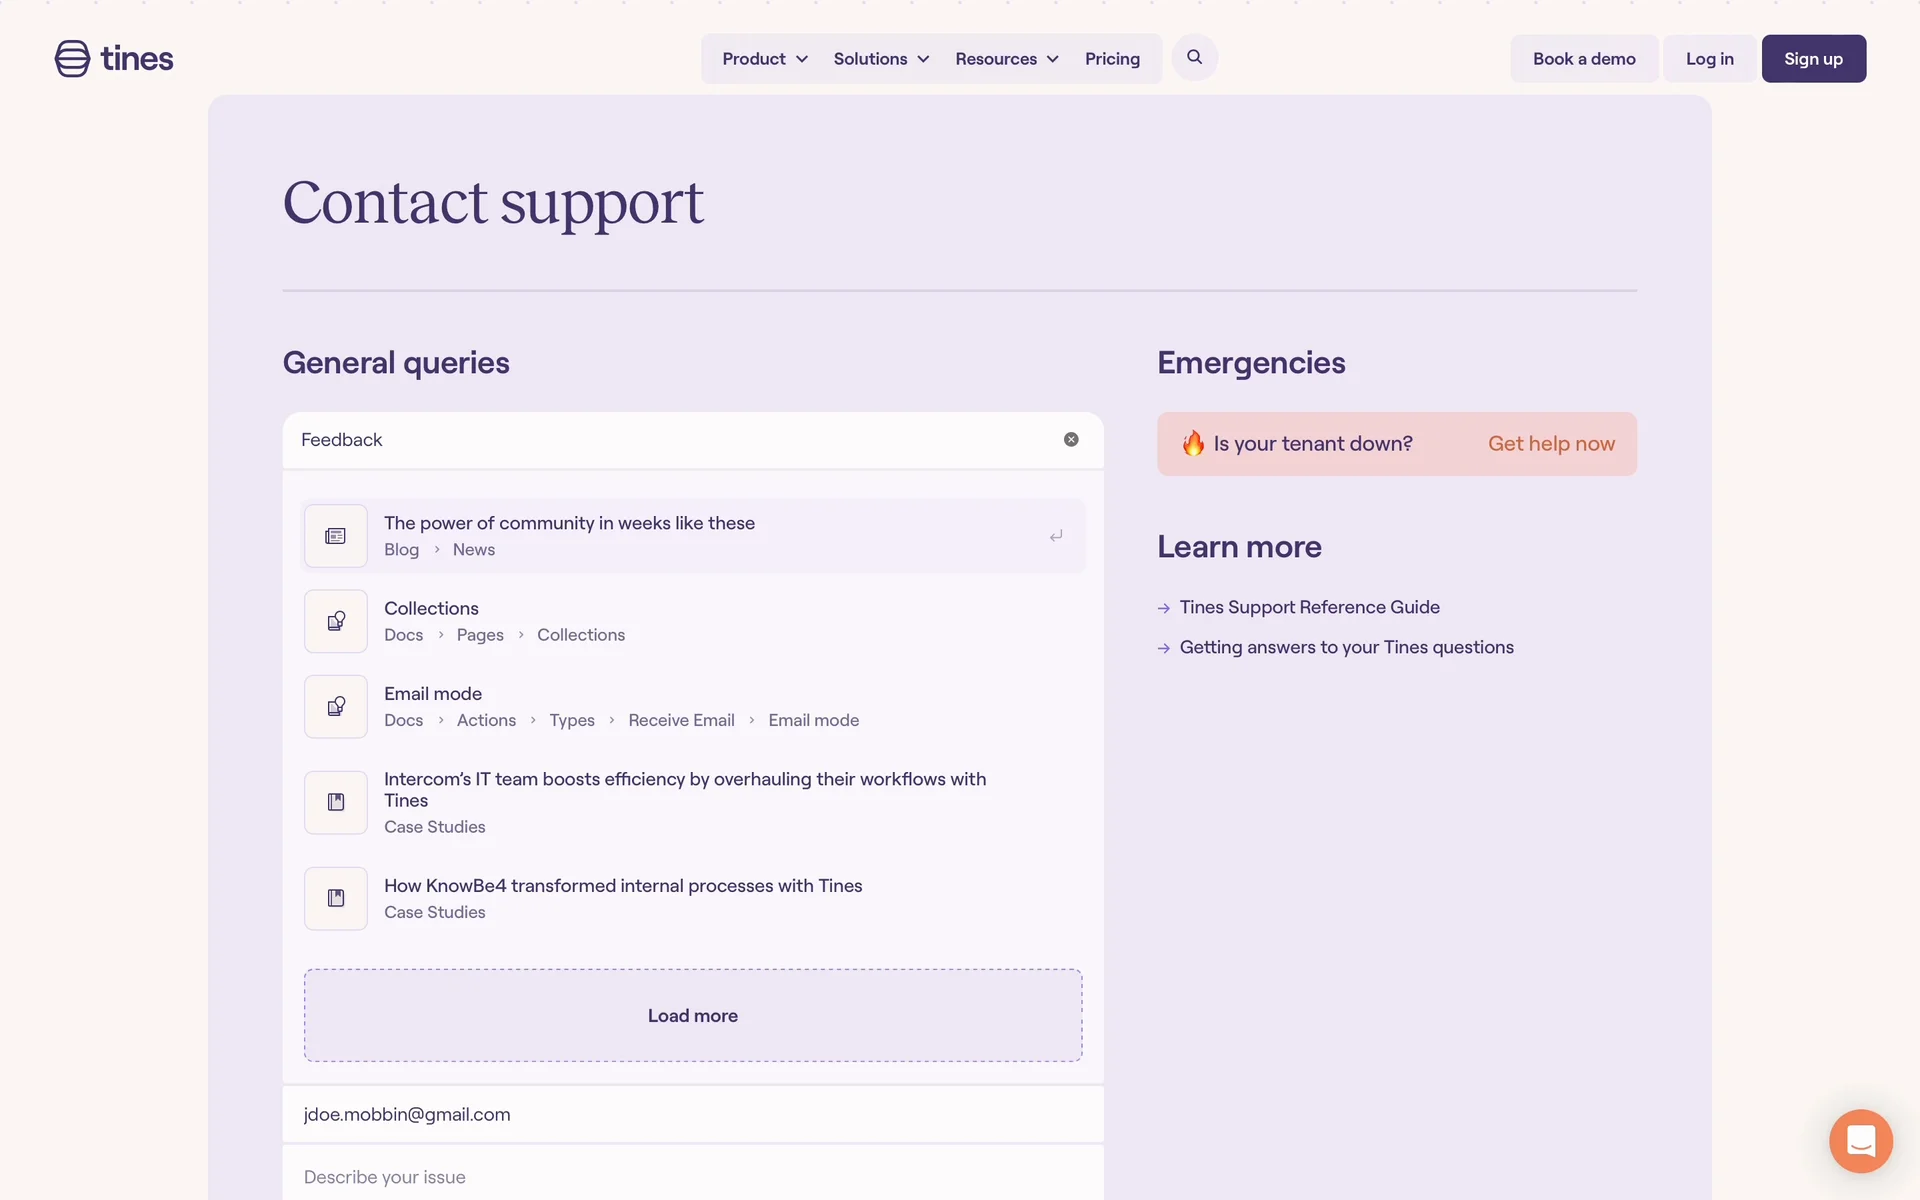
Task: Click the Tines logo
Action: 114,59
